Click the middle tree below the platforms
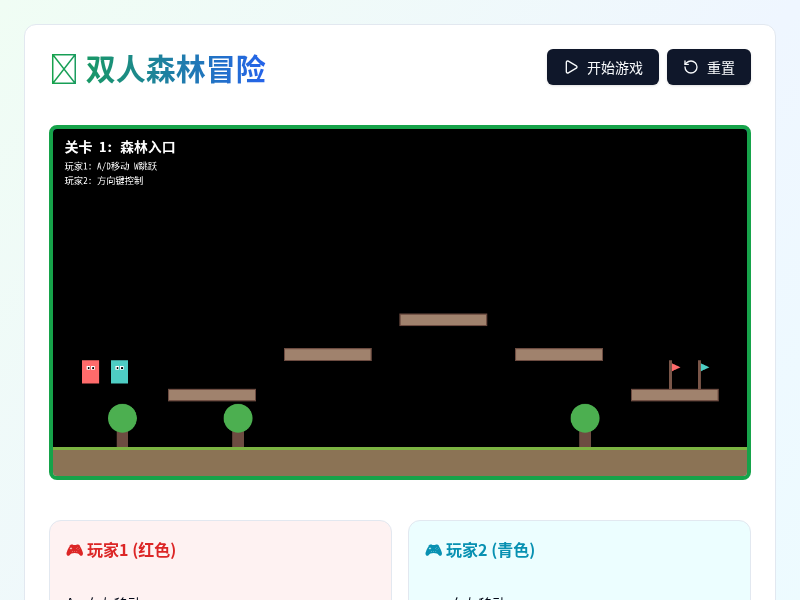This screenshot has width=800, height=600. pyautogui.click(x=238, y=420)
